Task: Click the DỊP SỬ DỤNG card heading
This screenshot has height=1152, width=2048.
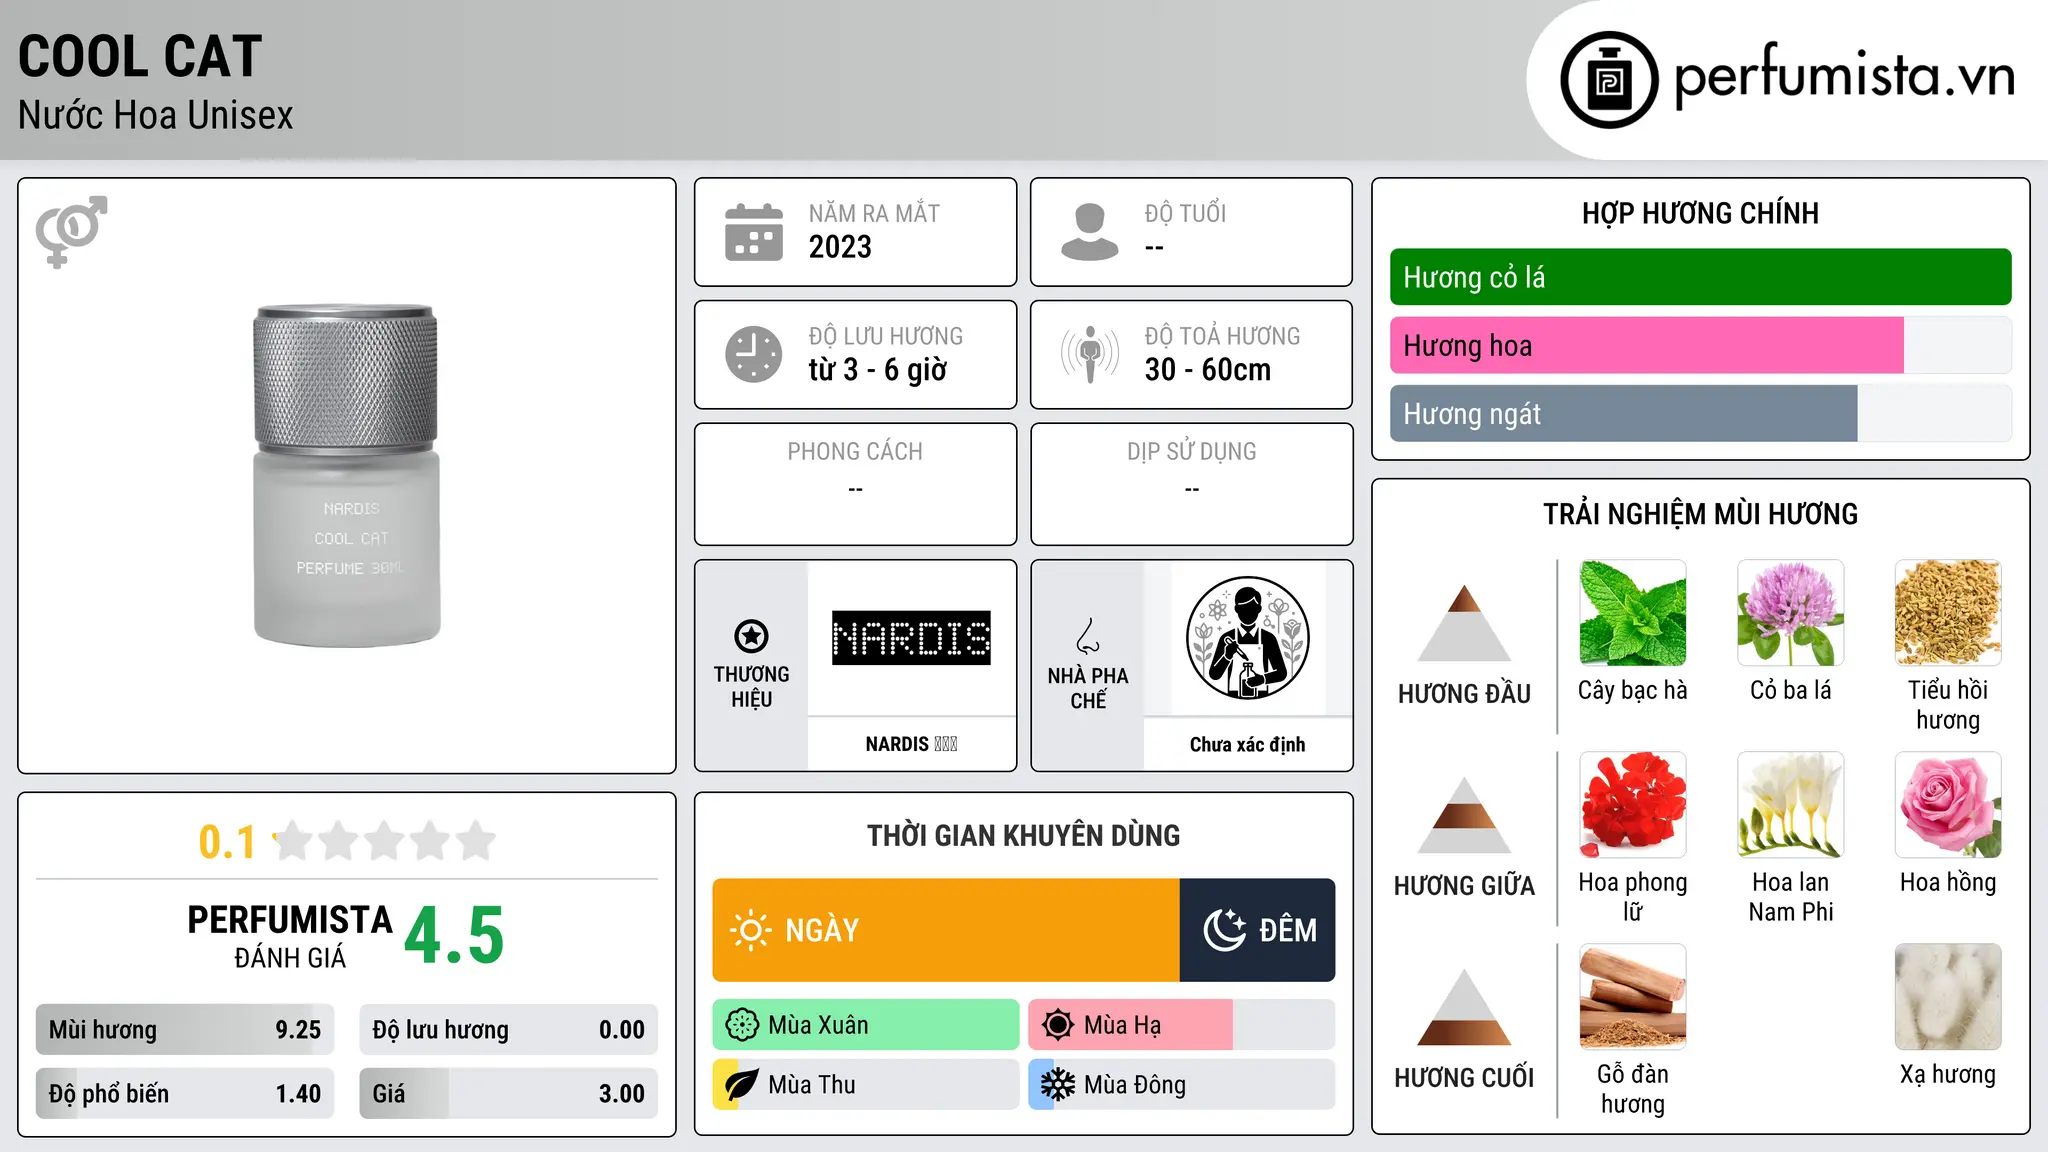Action: click(1192, 452)
